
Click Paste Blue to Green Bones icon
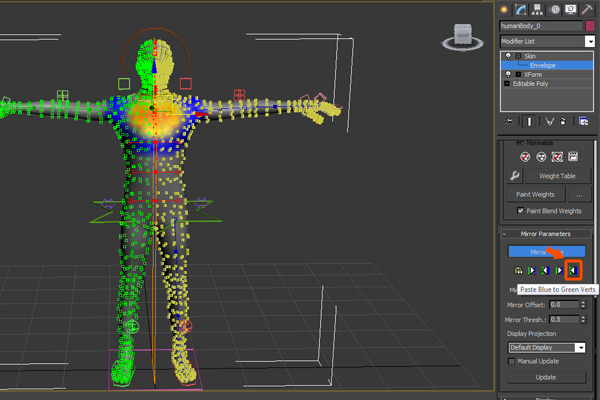pos(545,271)
